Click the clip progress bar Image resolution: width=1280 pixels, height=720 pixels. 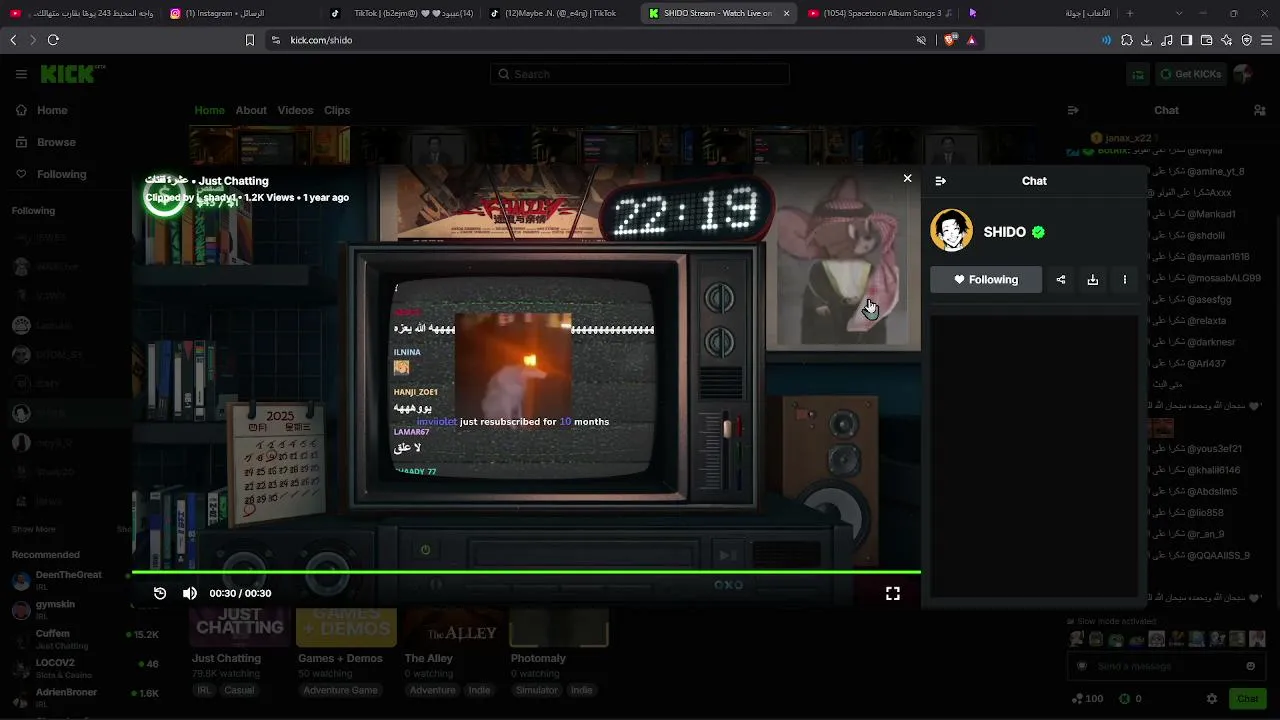(526, 573)
